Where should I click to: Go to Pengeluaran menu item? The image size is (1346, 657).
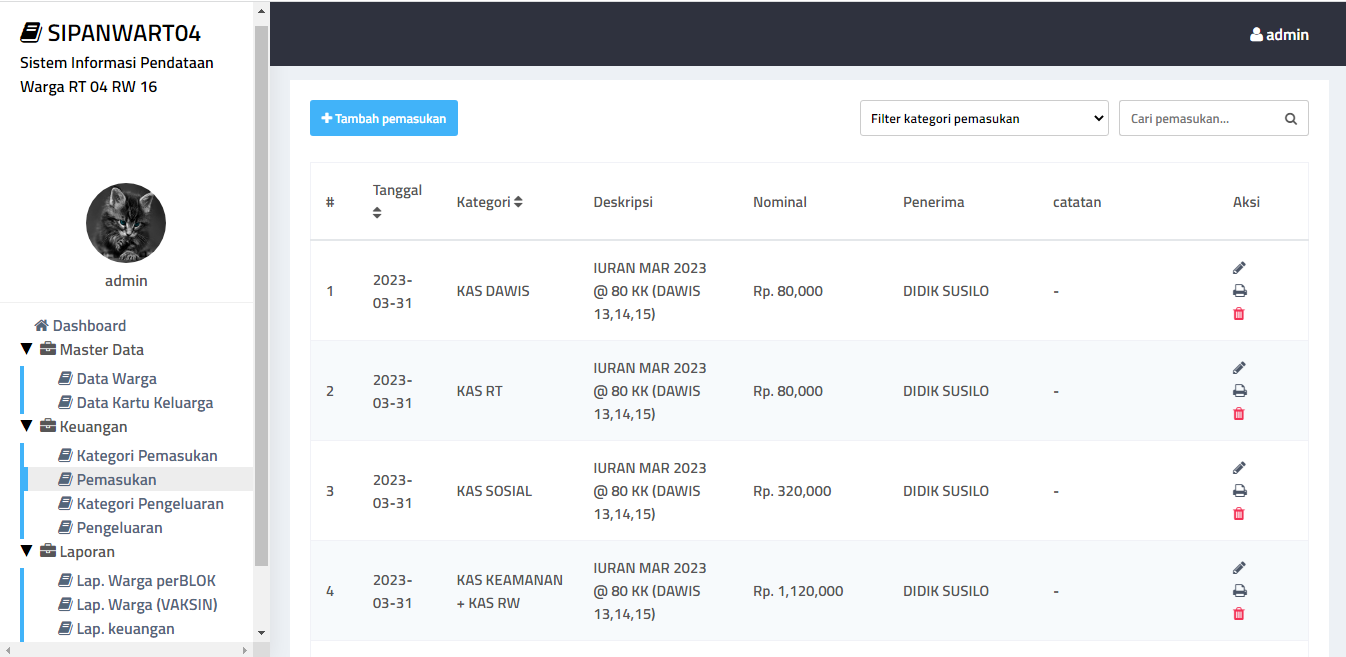click(119, 528)
